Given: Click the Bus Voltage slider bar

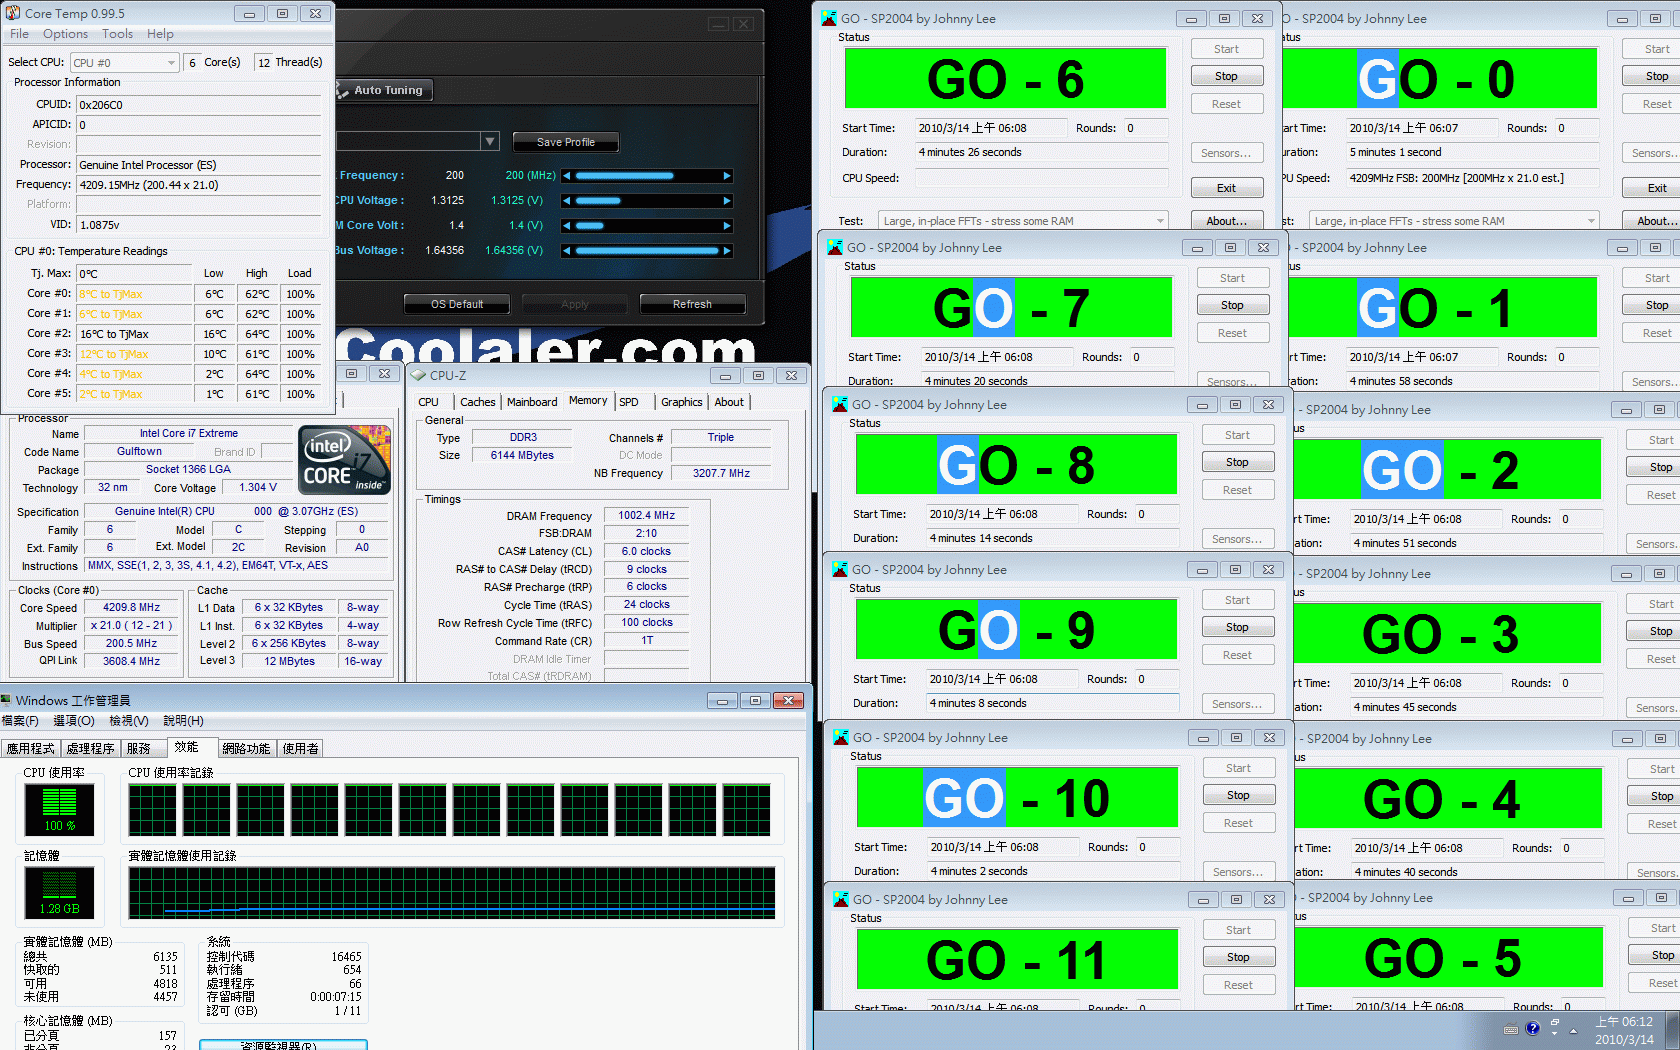Looking at the screenshot, I should point(647,251).
